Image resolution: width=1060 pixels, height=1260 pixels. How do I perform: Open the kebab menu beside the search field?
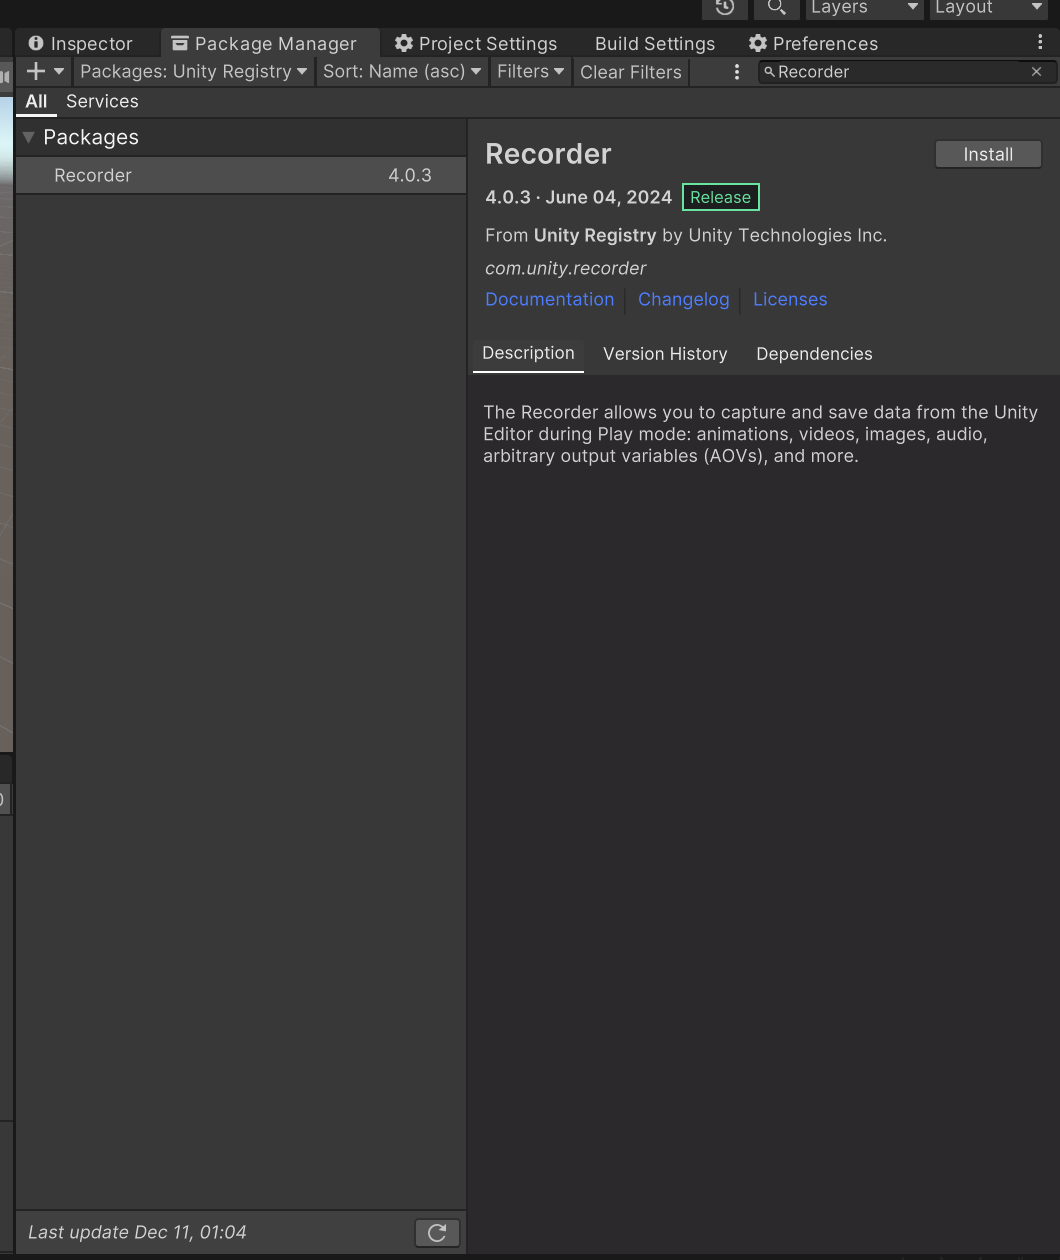point(737,71)
